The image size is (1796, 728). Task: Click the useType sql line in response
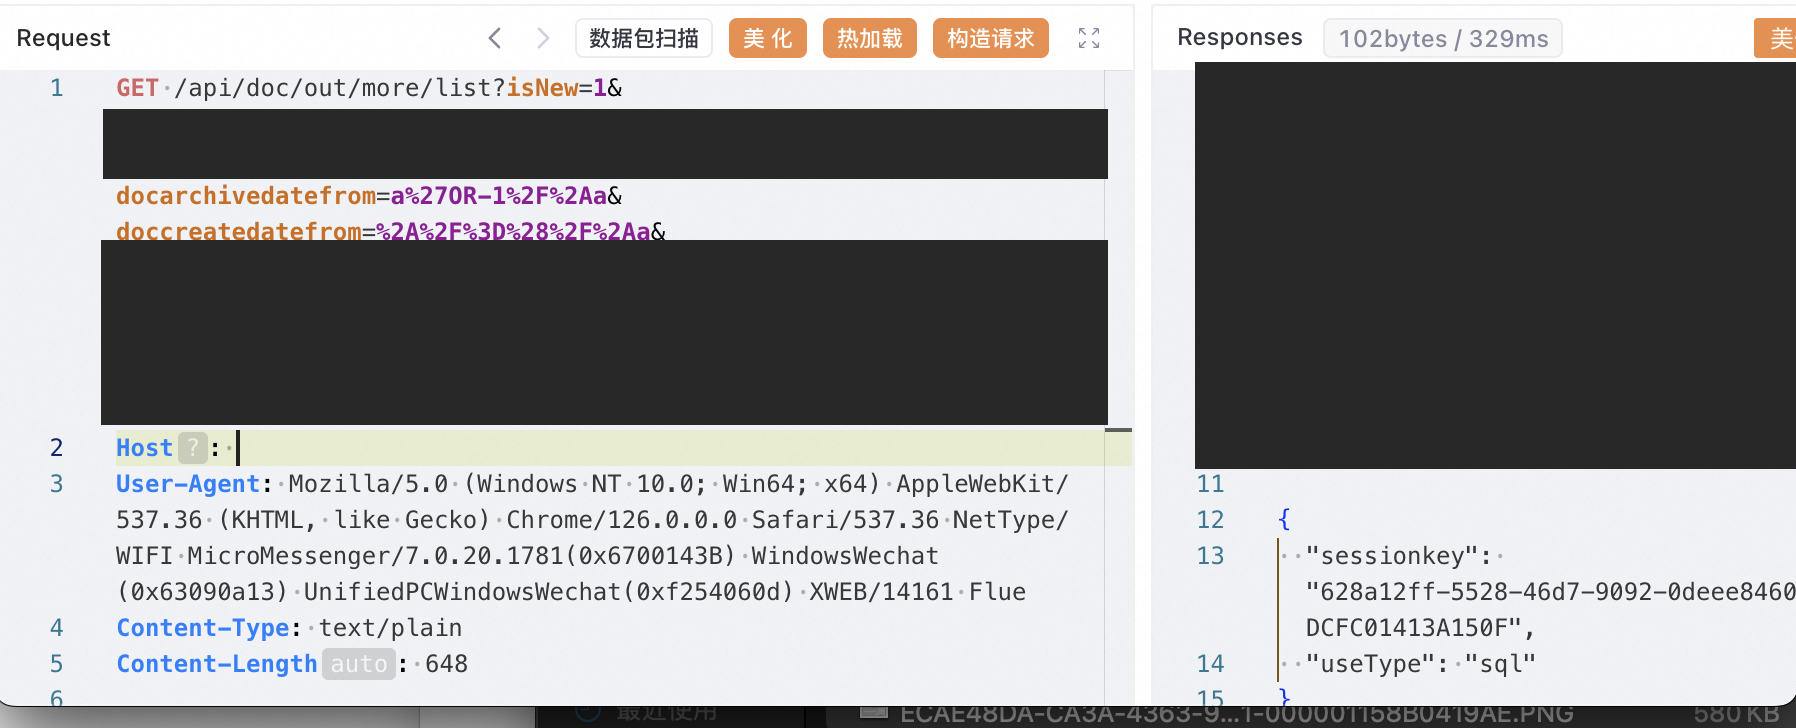[1420, 664]
